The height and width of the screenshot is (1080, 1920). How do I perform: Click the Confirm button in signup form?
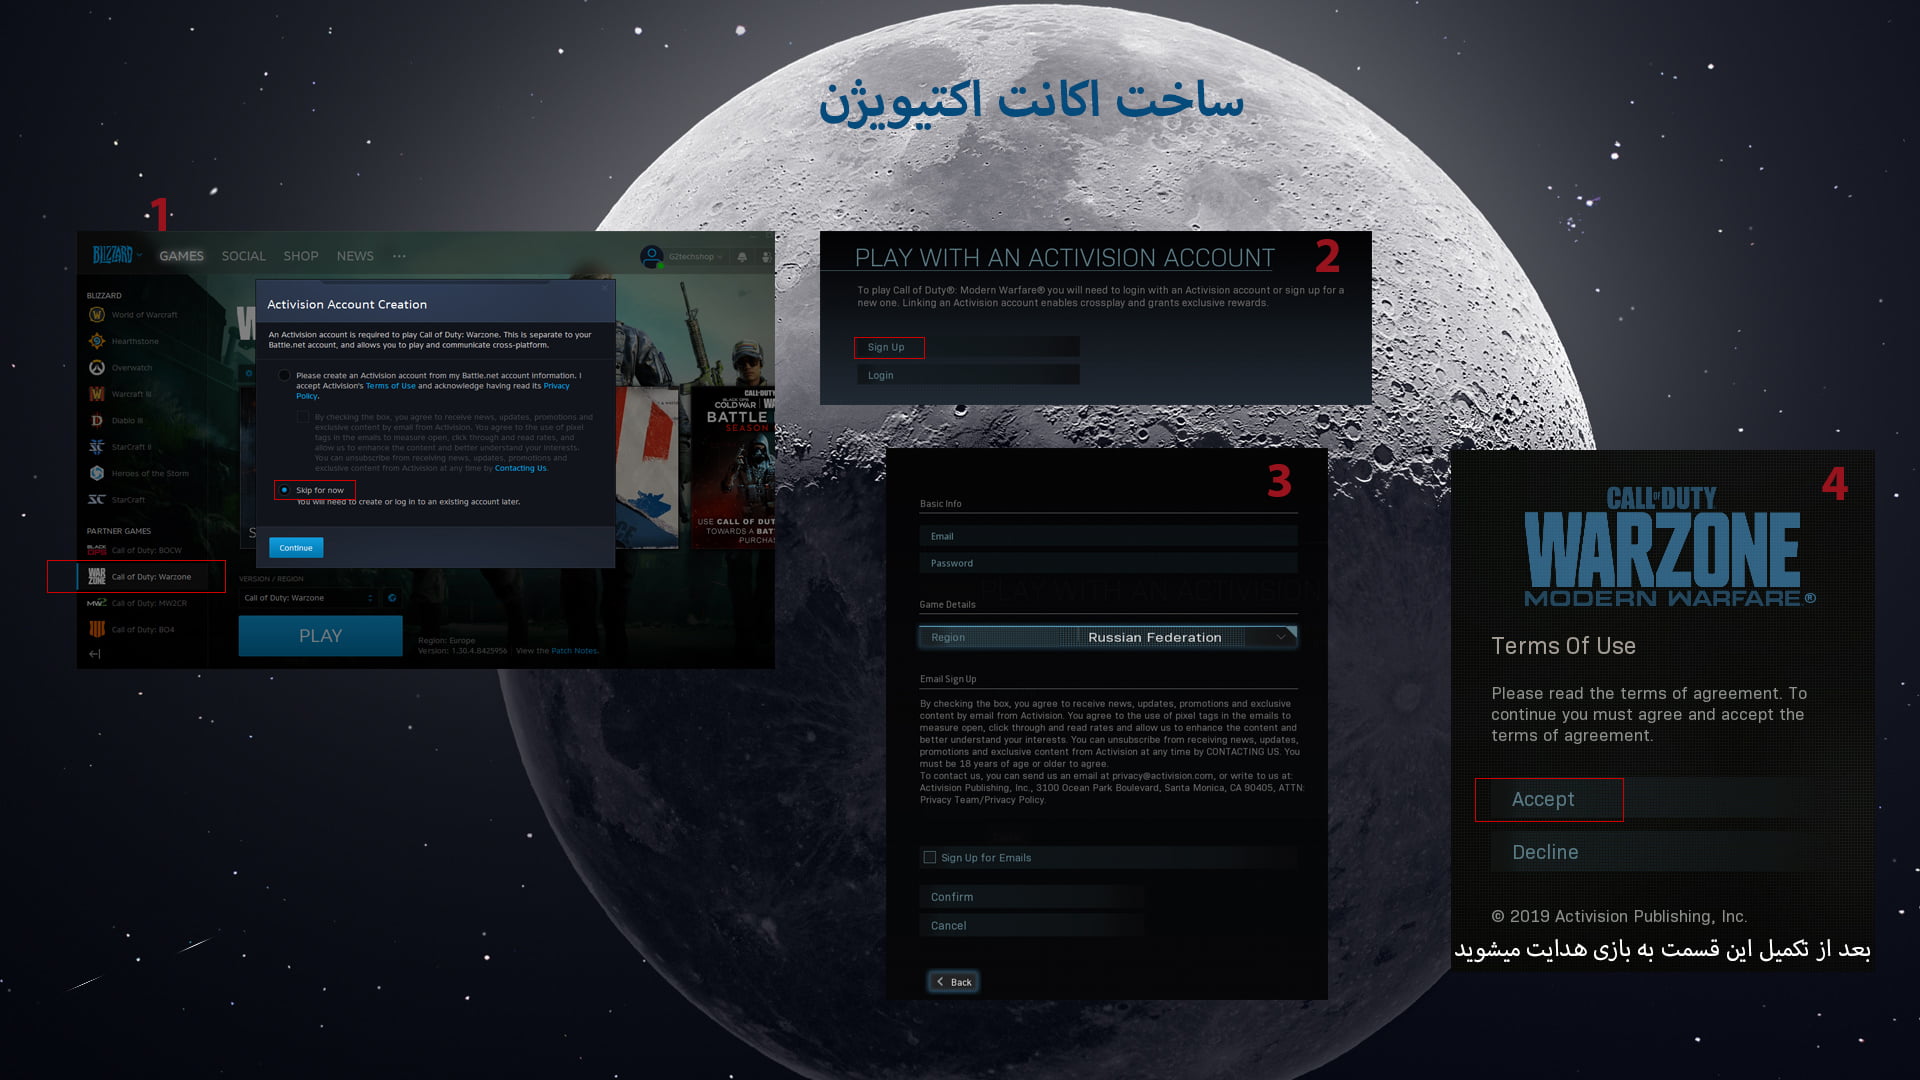tap(1032, 897)
